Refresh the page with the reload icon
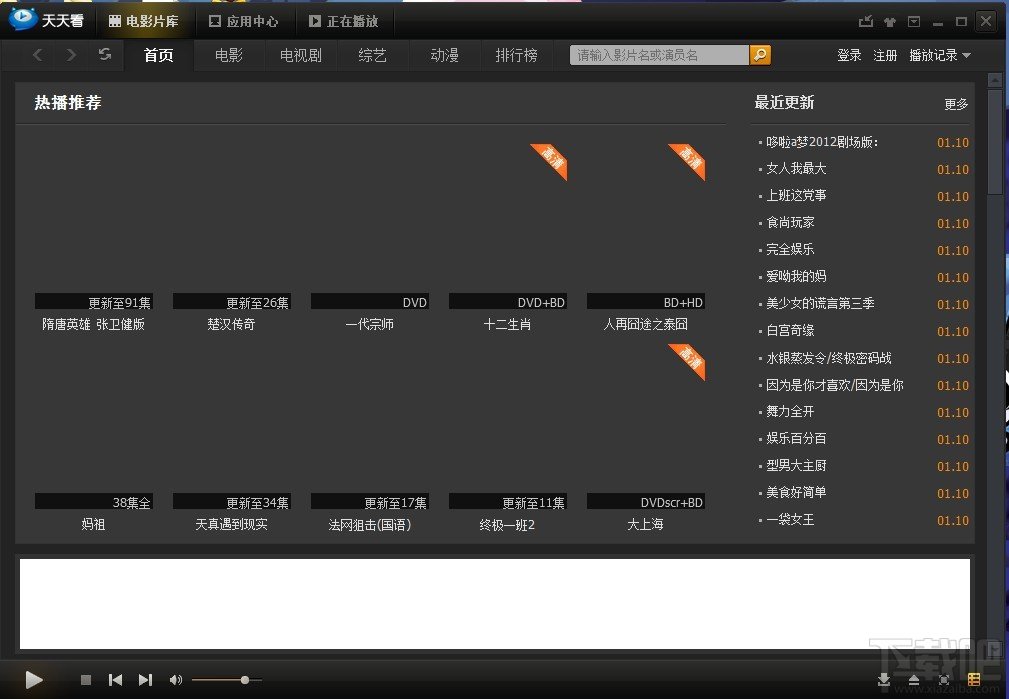This screenshot has height=699, width=1009. click(x=105, y=55)
